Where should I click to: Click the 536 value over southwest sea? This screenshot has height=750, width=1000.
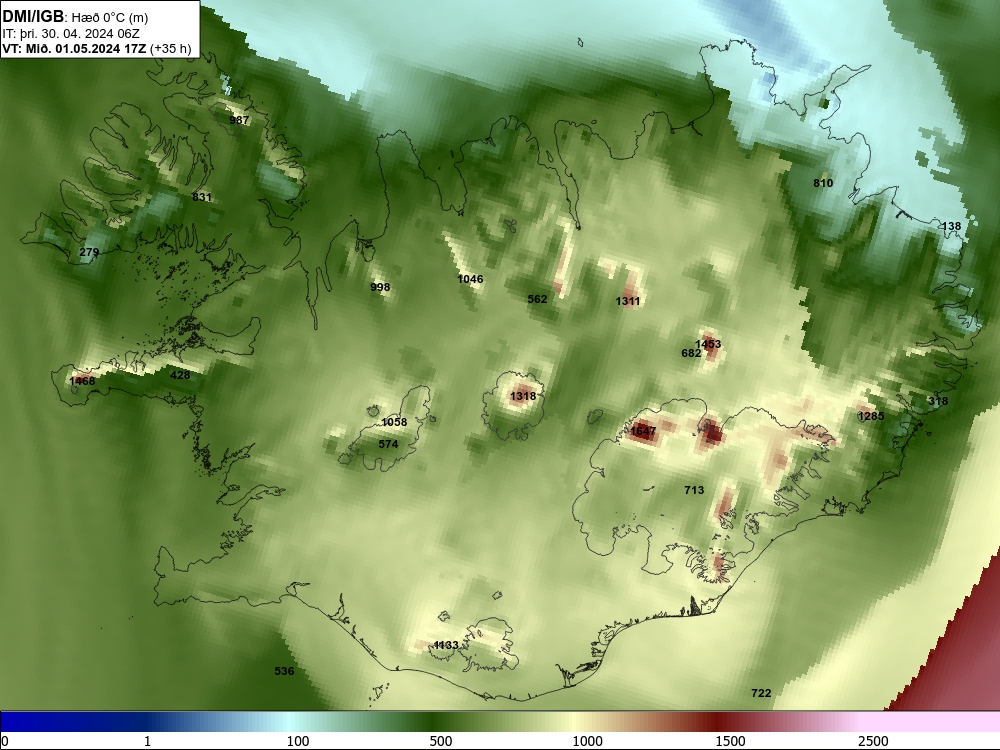pyautogui.click(x=284, y=671)
